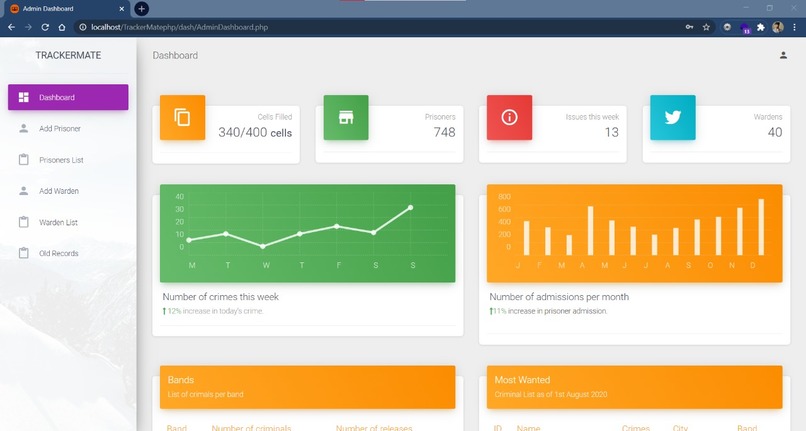Click the Most Wanted card header
Image resolution: width=806 pixels, height=431 pixels.
coord(634,387)
